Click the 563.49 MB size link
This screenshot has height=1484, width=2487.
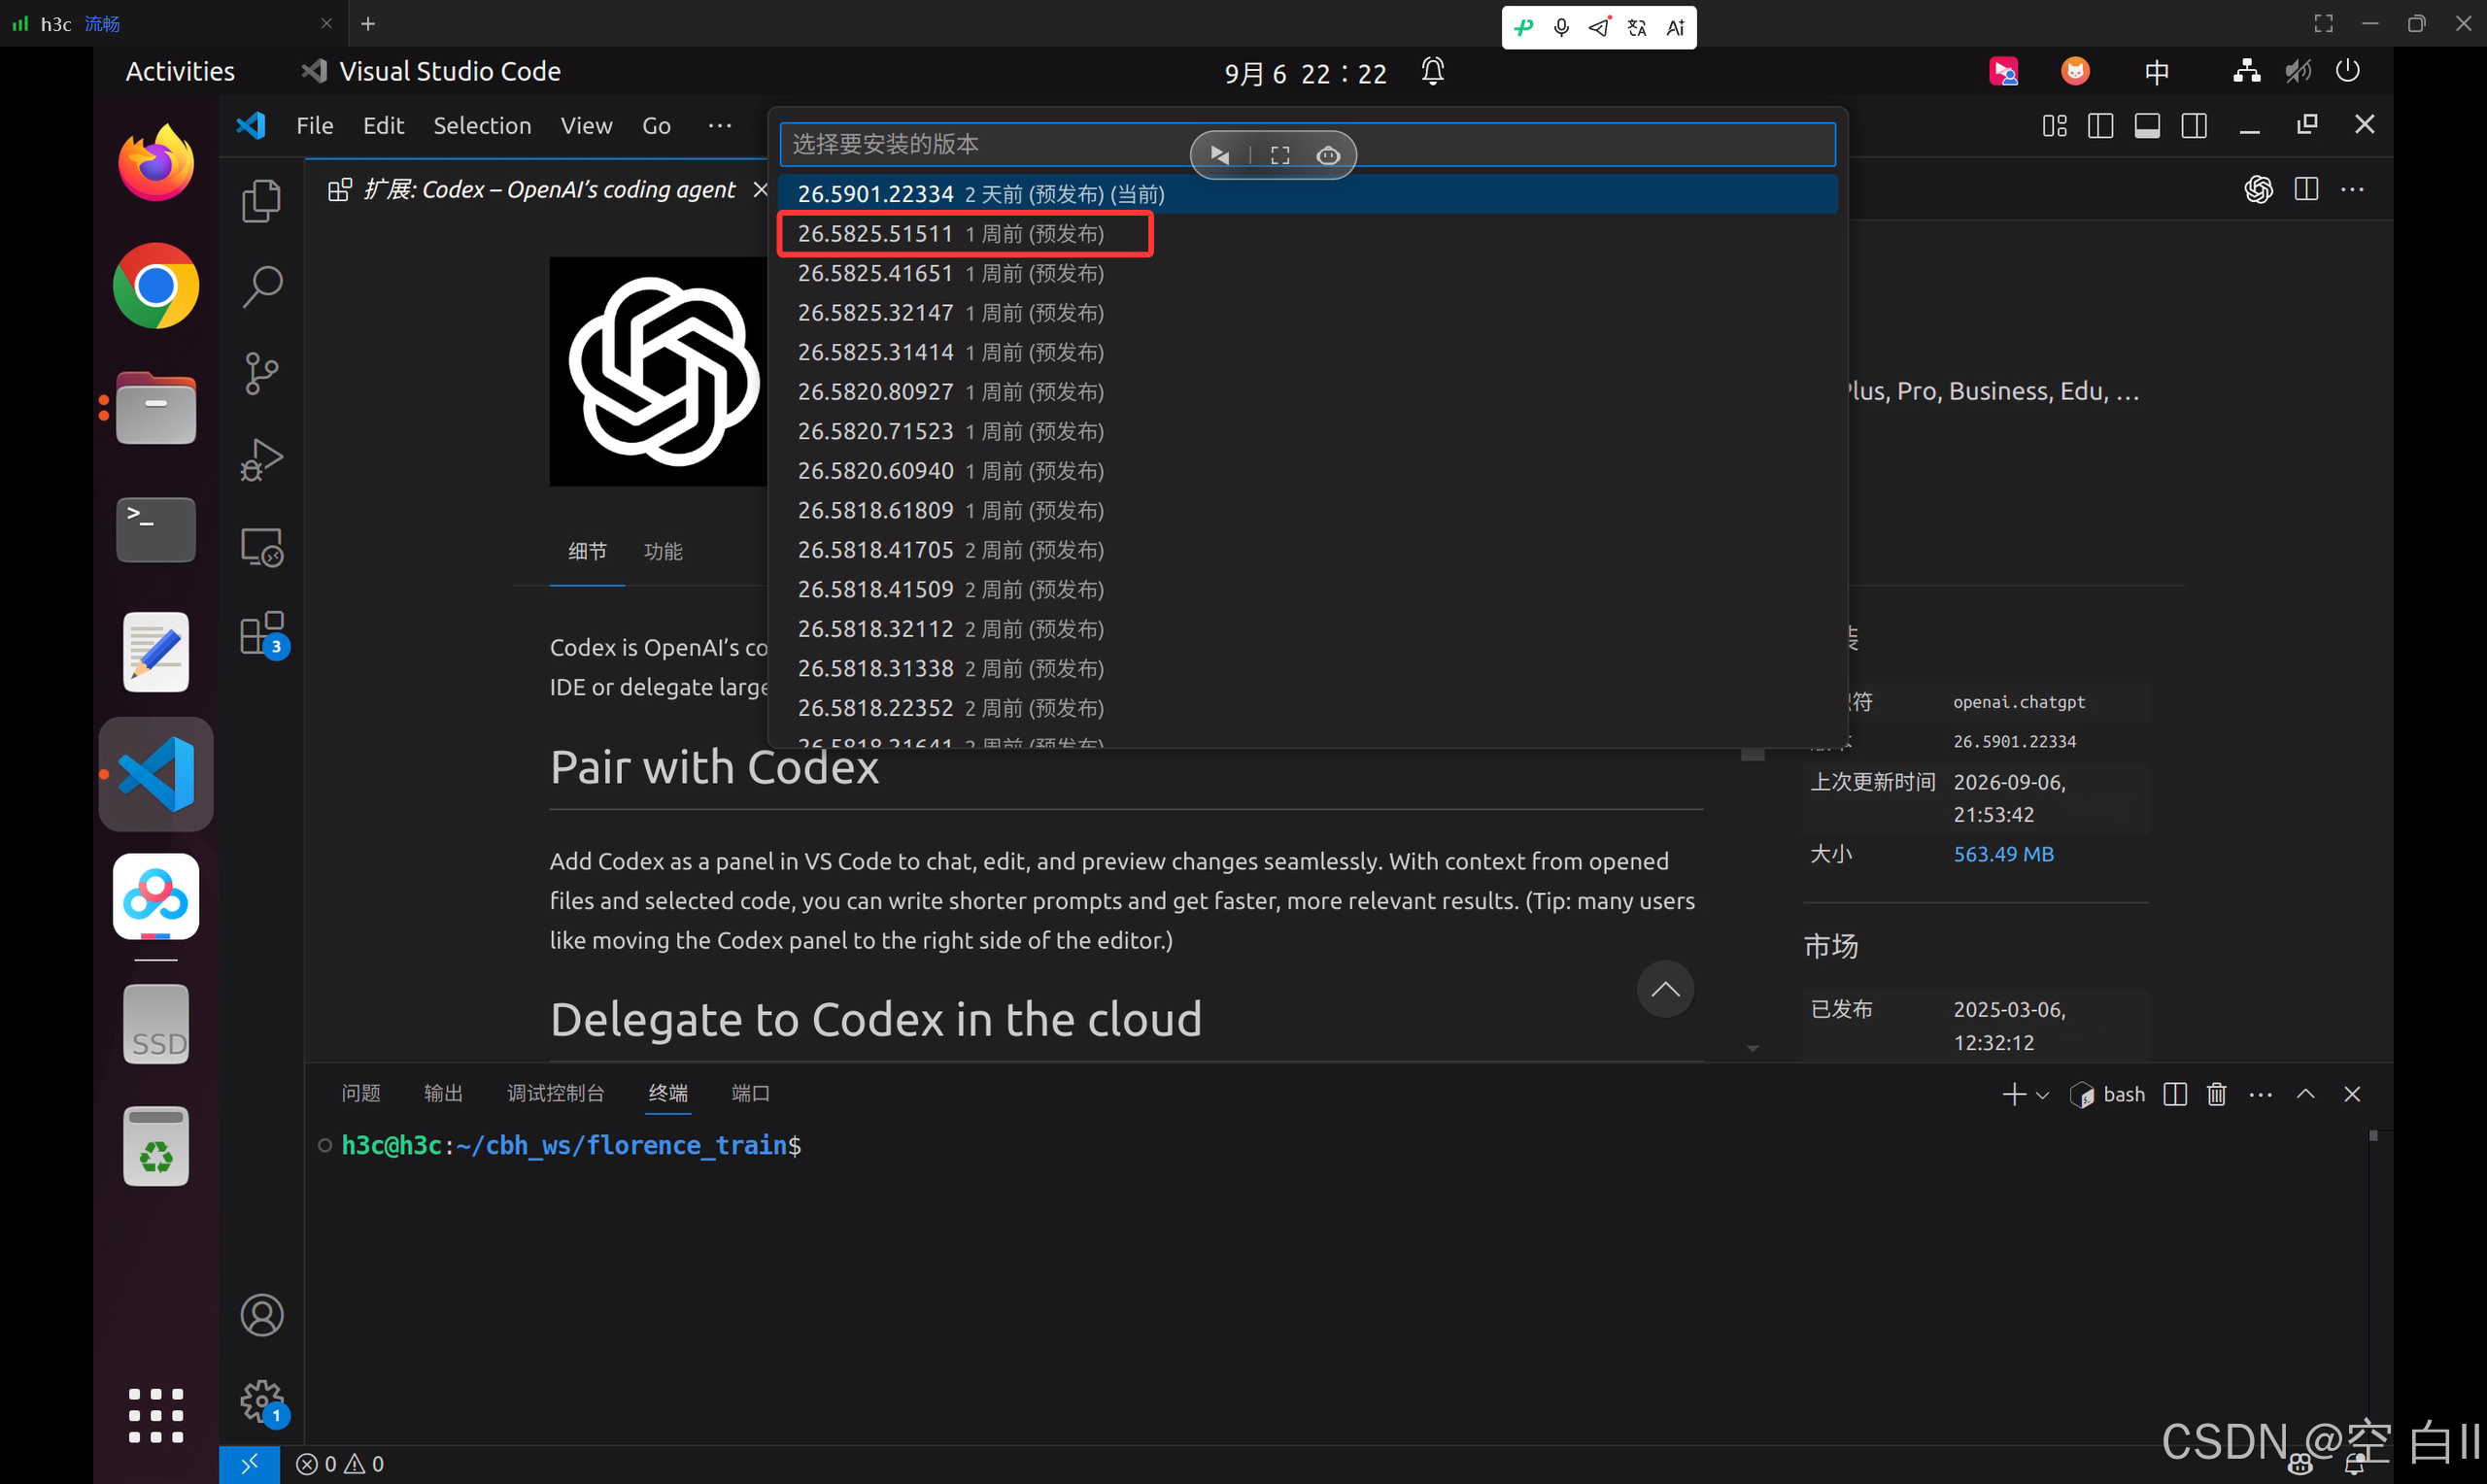(2003, 854)
